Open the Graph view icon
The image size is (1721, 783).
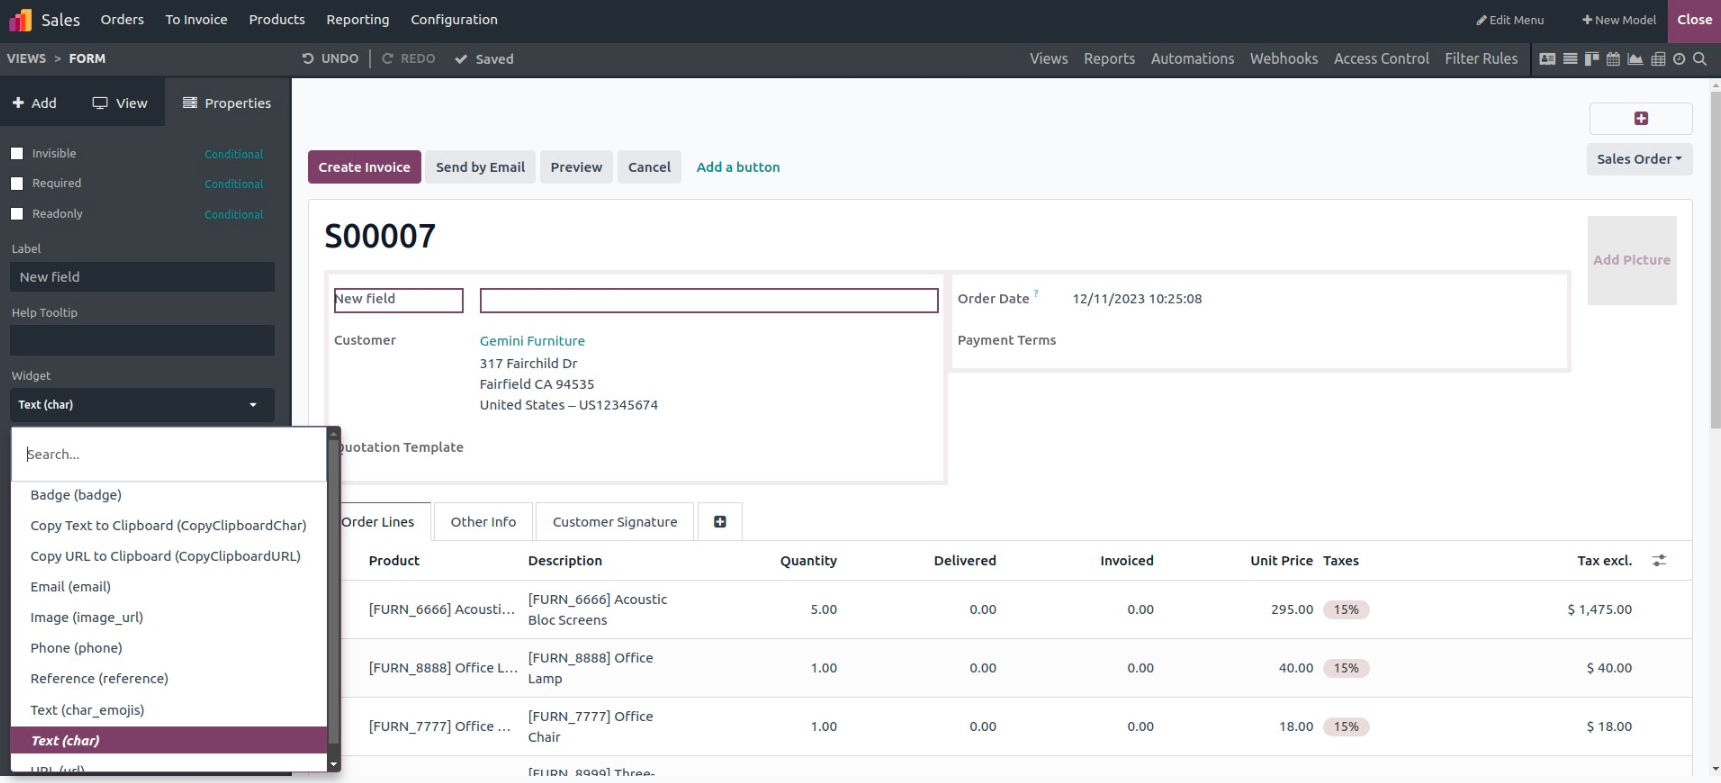coord(1635,59)
